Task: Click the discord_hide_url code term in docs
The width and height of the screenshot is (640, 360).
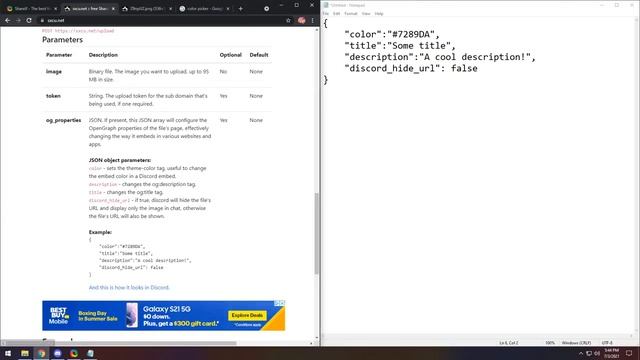Action: 109,201
